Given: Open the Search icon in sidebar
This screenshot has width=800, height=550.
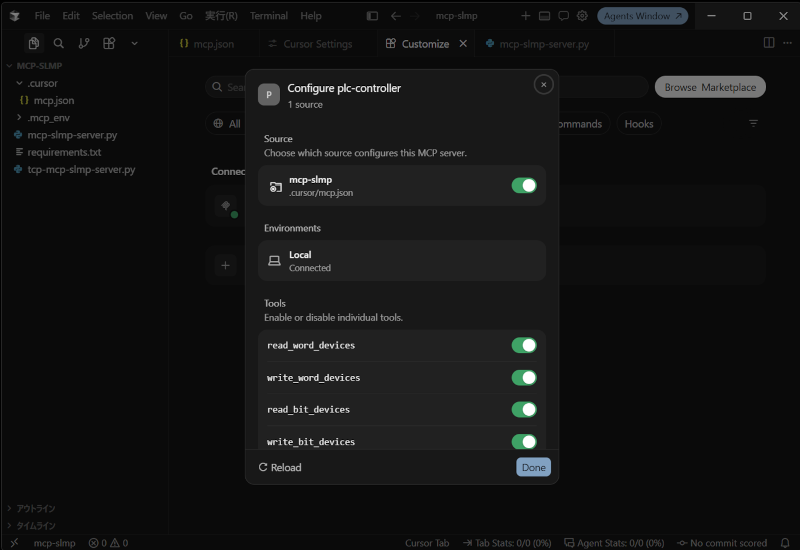Looking at the screenshot, I should pos(59,43).
